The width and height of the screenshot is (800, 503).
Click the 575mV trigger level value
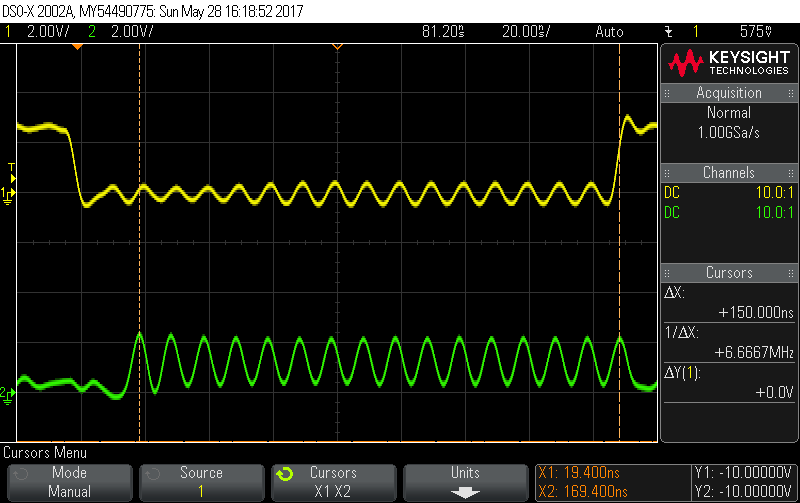[756, 32]
